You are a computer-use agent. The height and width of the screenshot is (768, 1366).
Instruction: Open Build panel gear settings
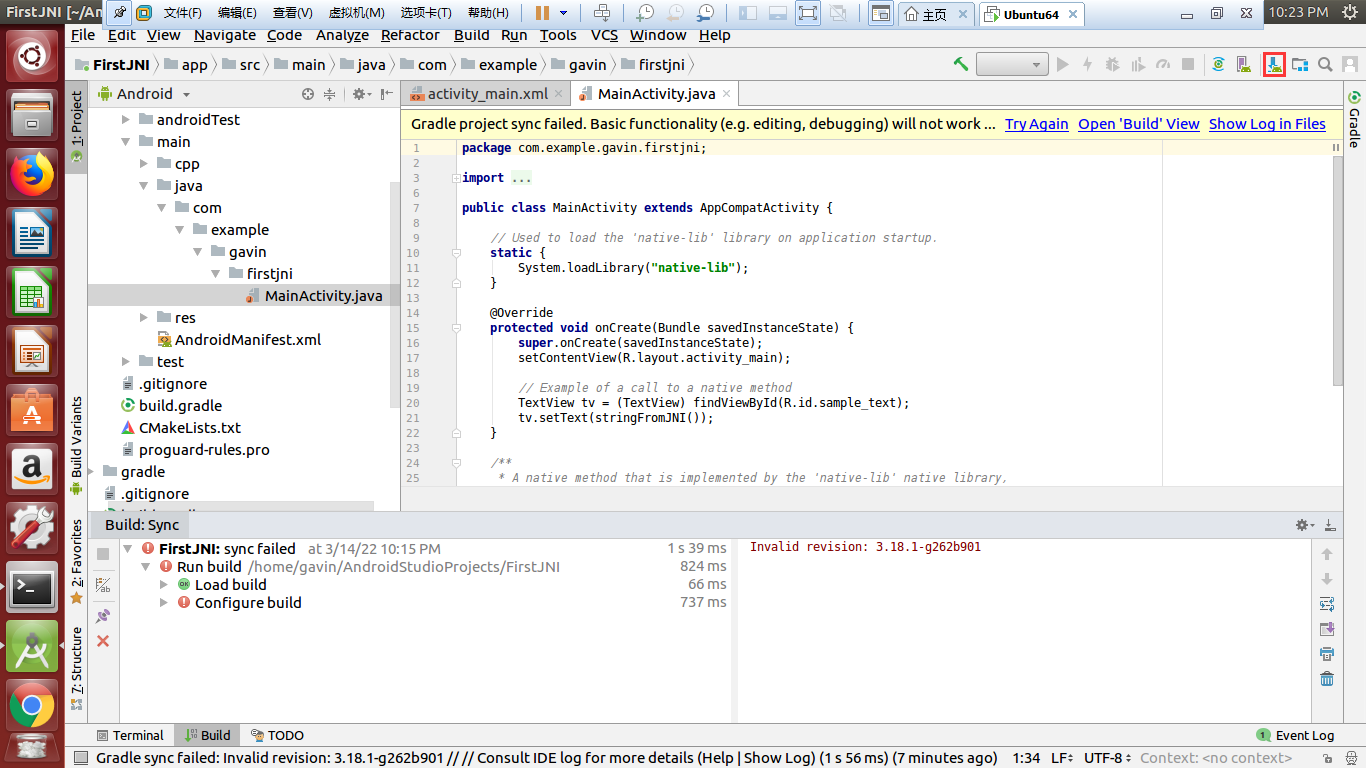pos(1303,525)
